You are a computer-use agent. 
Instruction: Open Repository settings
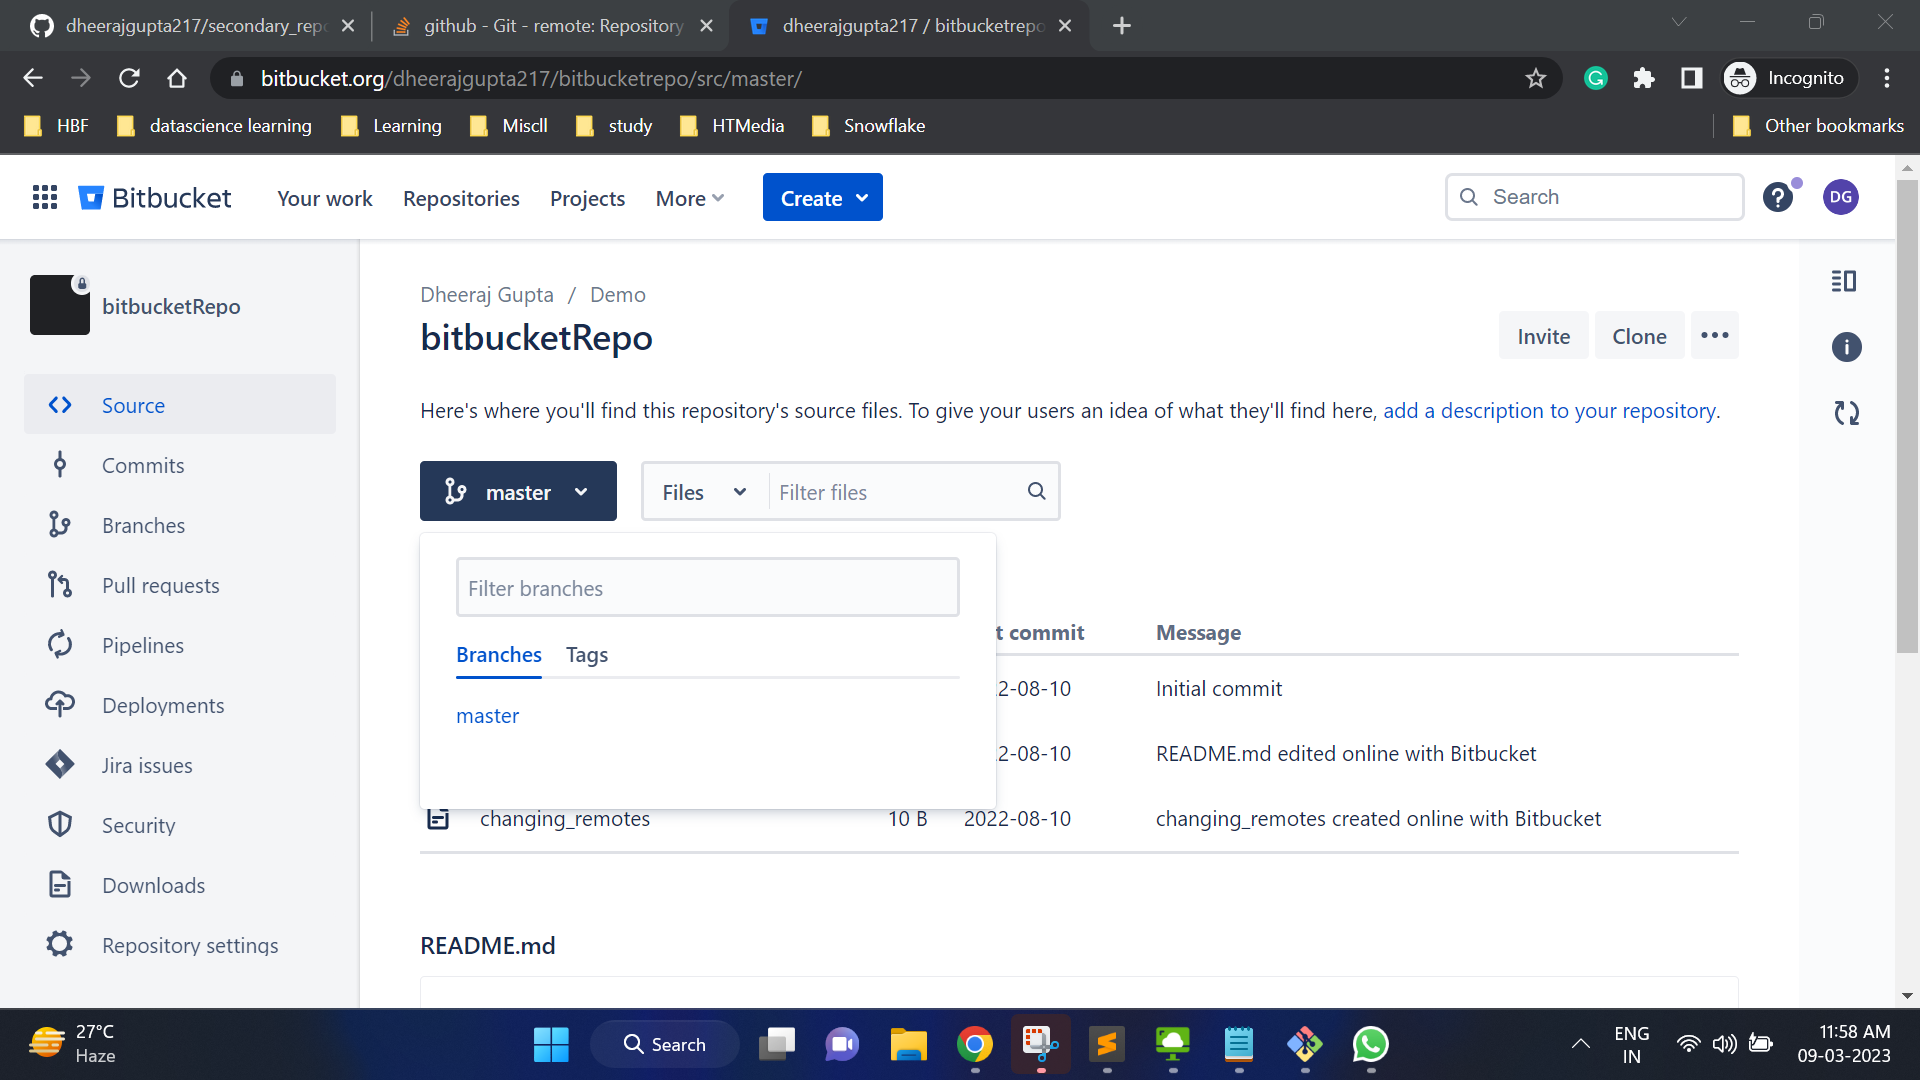point(190,945)
